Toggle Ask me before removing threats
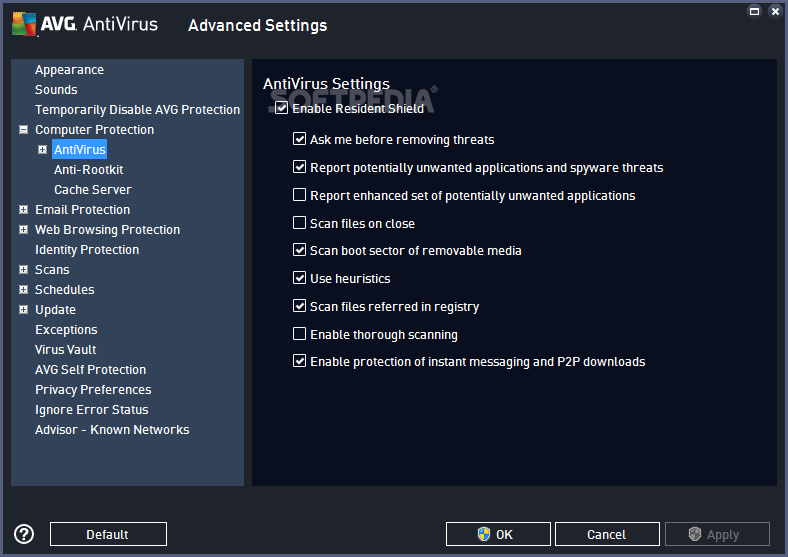The width and height of the screenshot is (788, 557). [x=300, y=139]
